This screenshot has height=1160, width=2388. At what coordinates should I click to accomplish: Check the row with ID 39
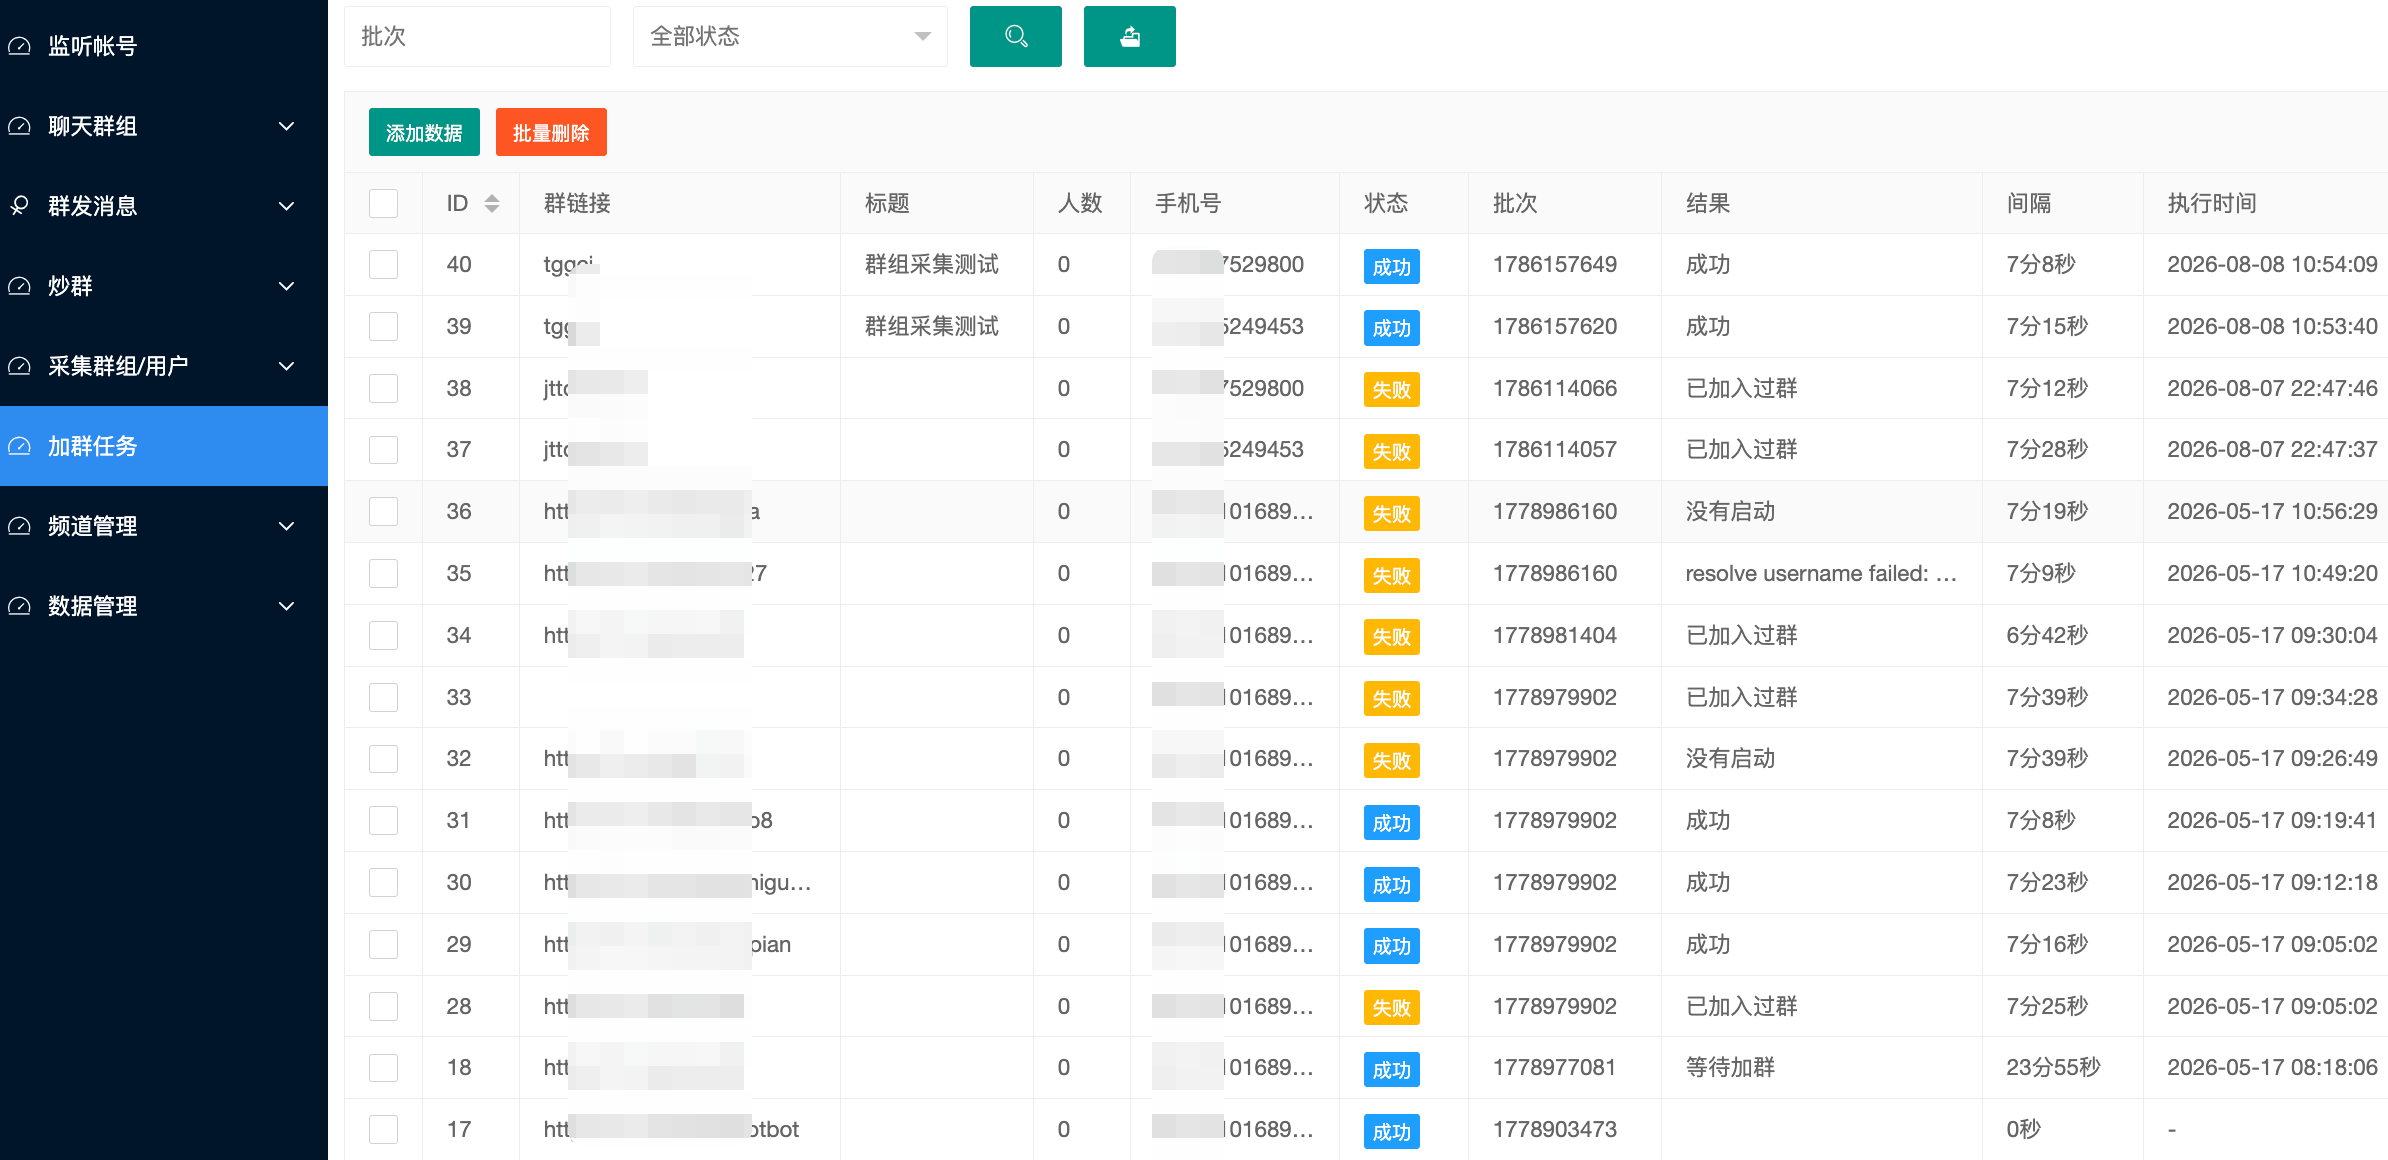coord(383,327)
